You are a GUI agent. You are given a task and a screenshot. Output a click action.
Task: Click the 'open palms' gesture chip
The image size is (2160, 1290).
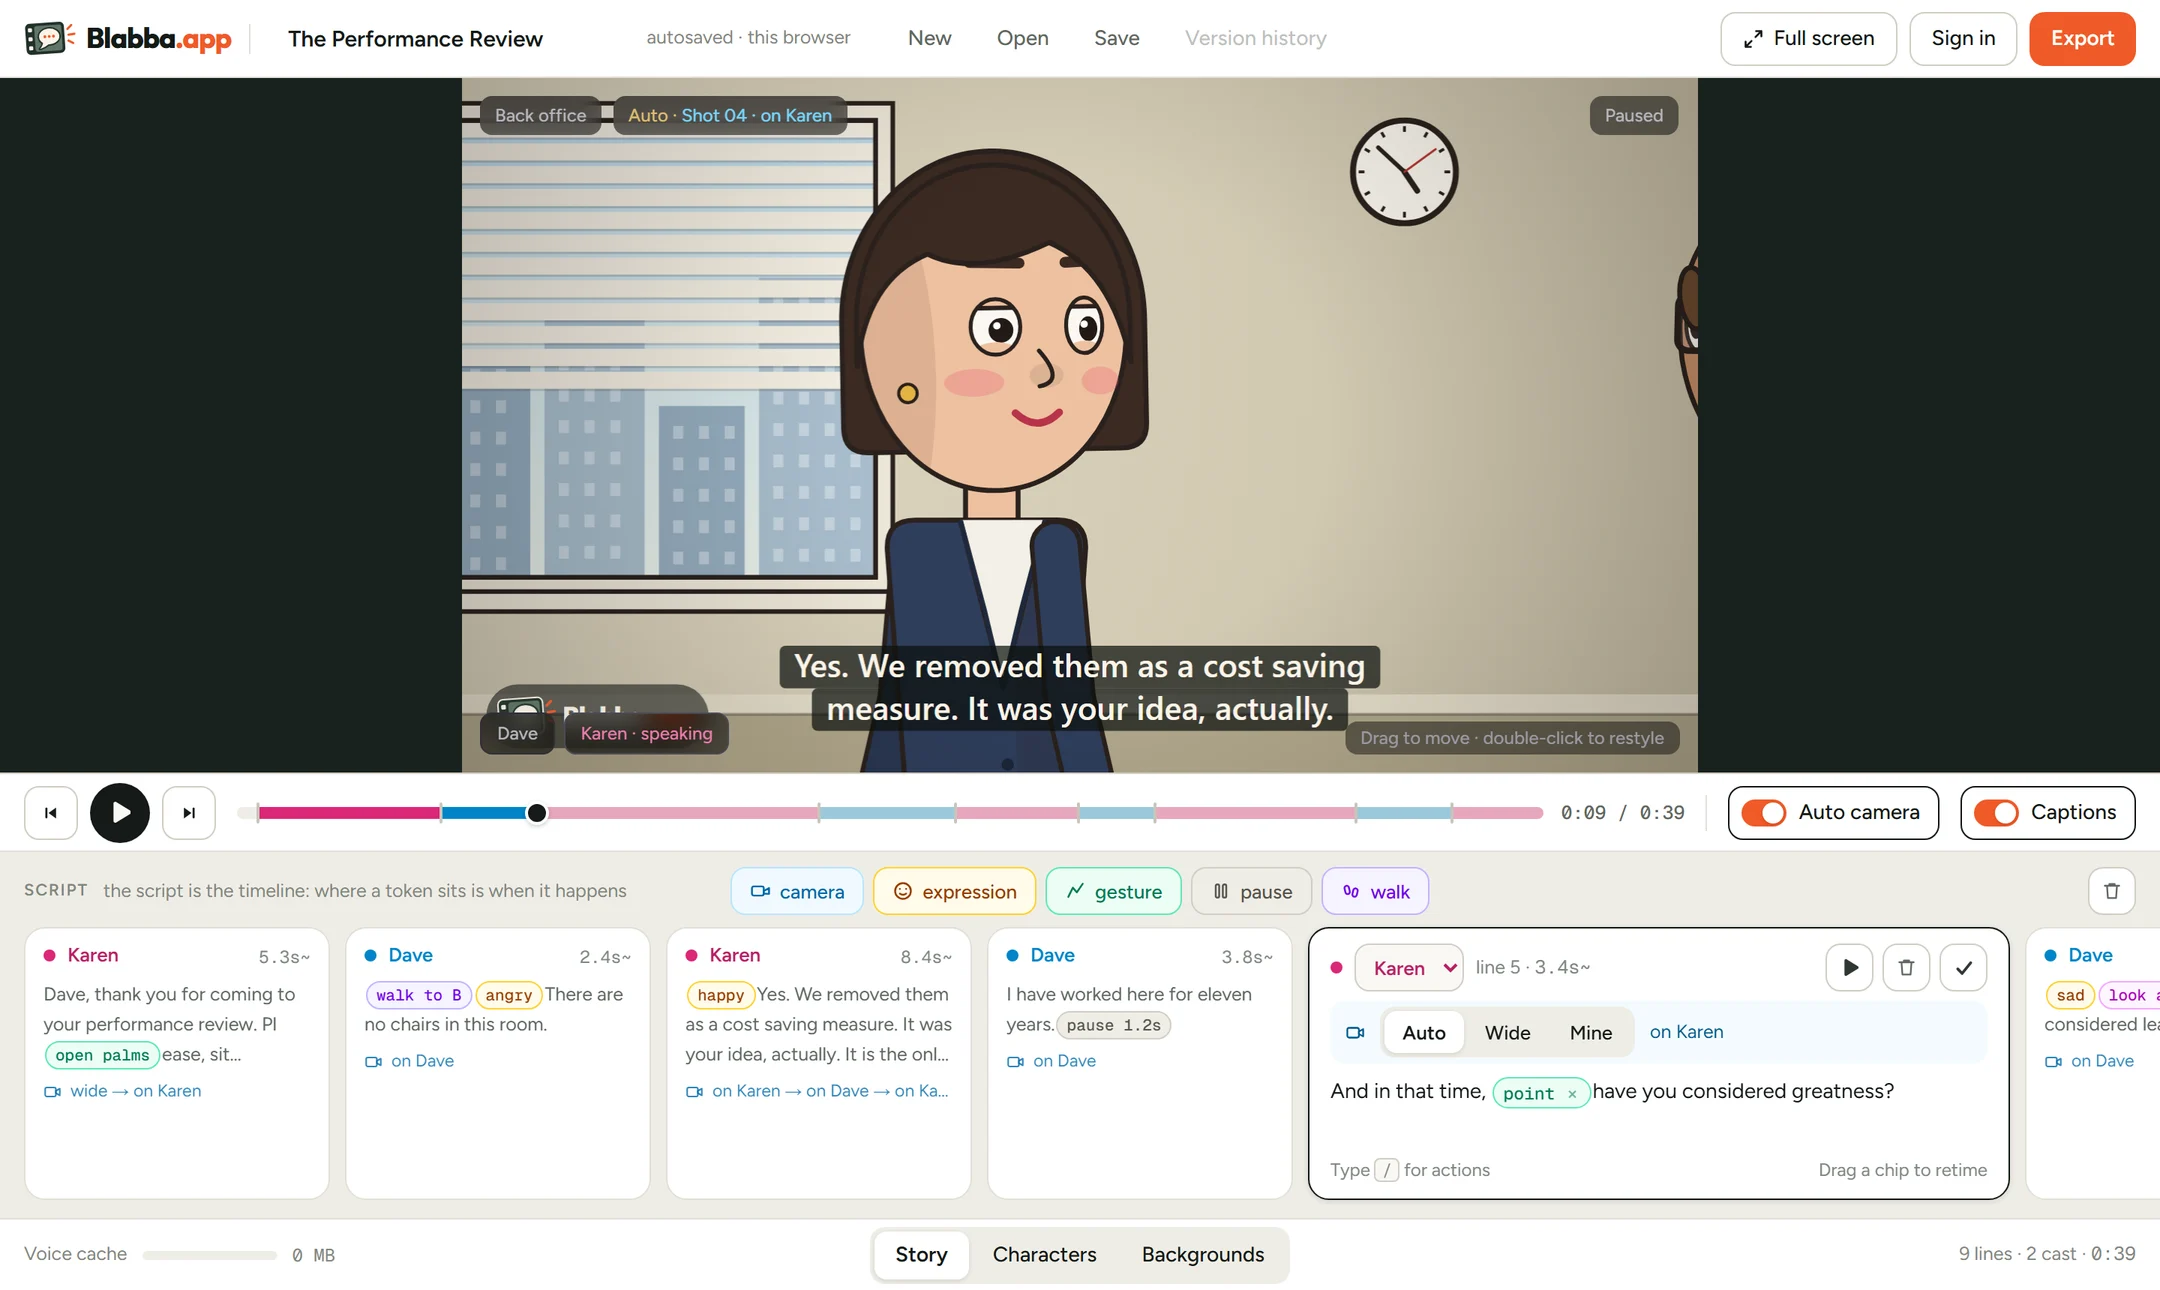tap(102, 1055)
